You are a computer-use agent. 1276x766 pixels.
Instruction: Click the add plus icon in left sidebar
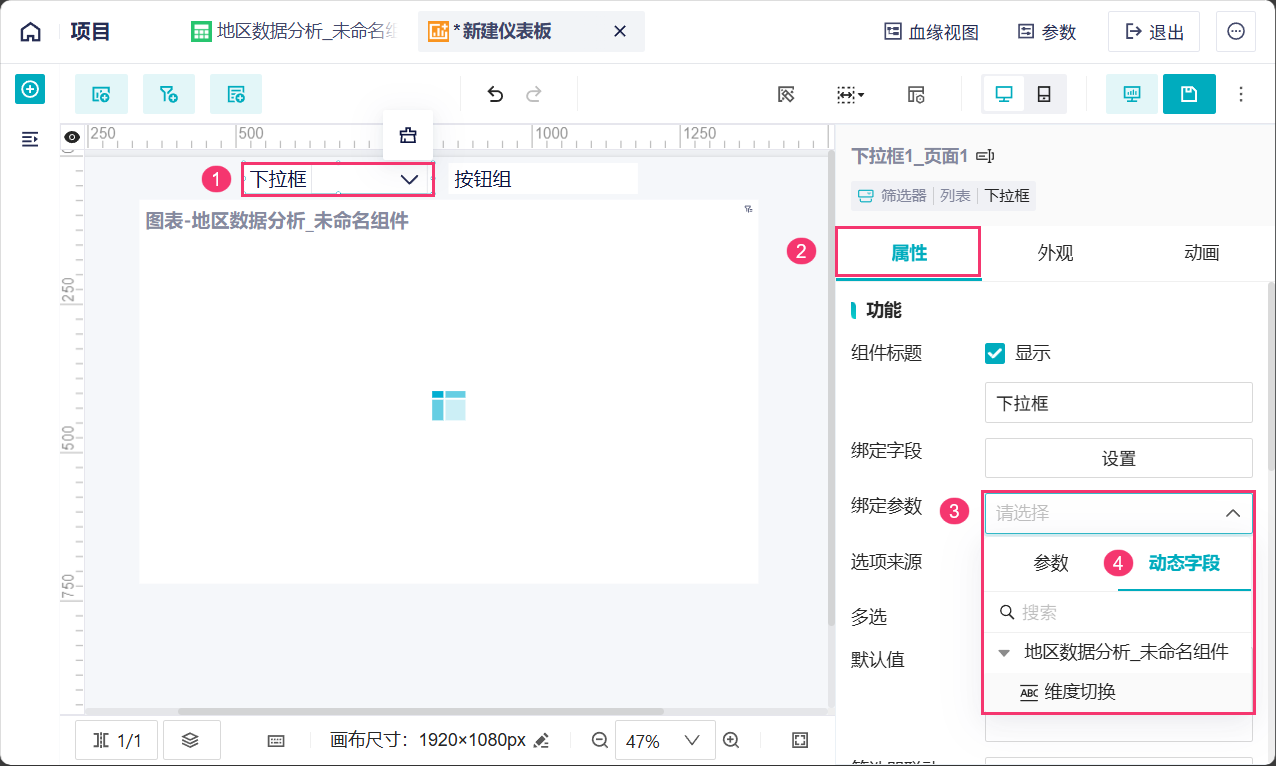pyautogui.click(x=30, y=89)
